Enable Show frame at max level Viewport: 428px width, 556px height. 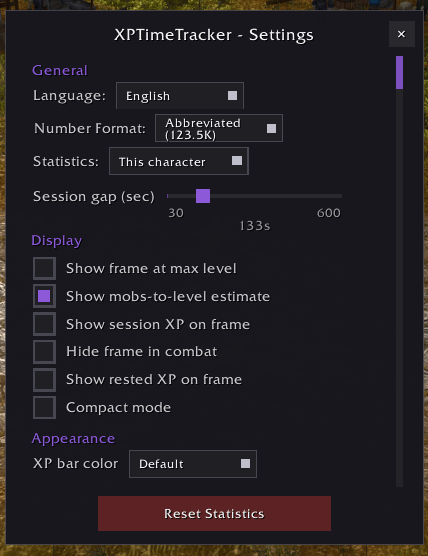(x=44, y=268)
